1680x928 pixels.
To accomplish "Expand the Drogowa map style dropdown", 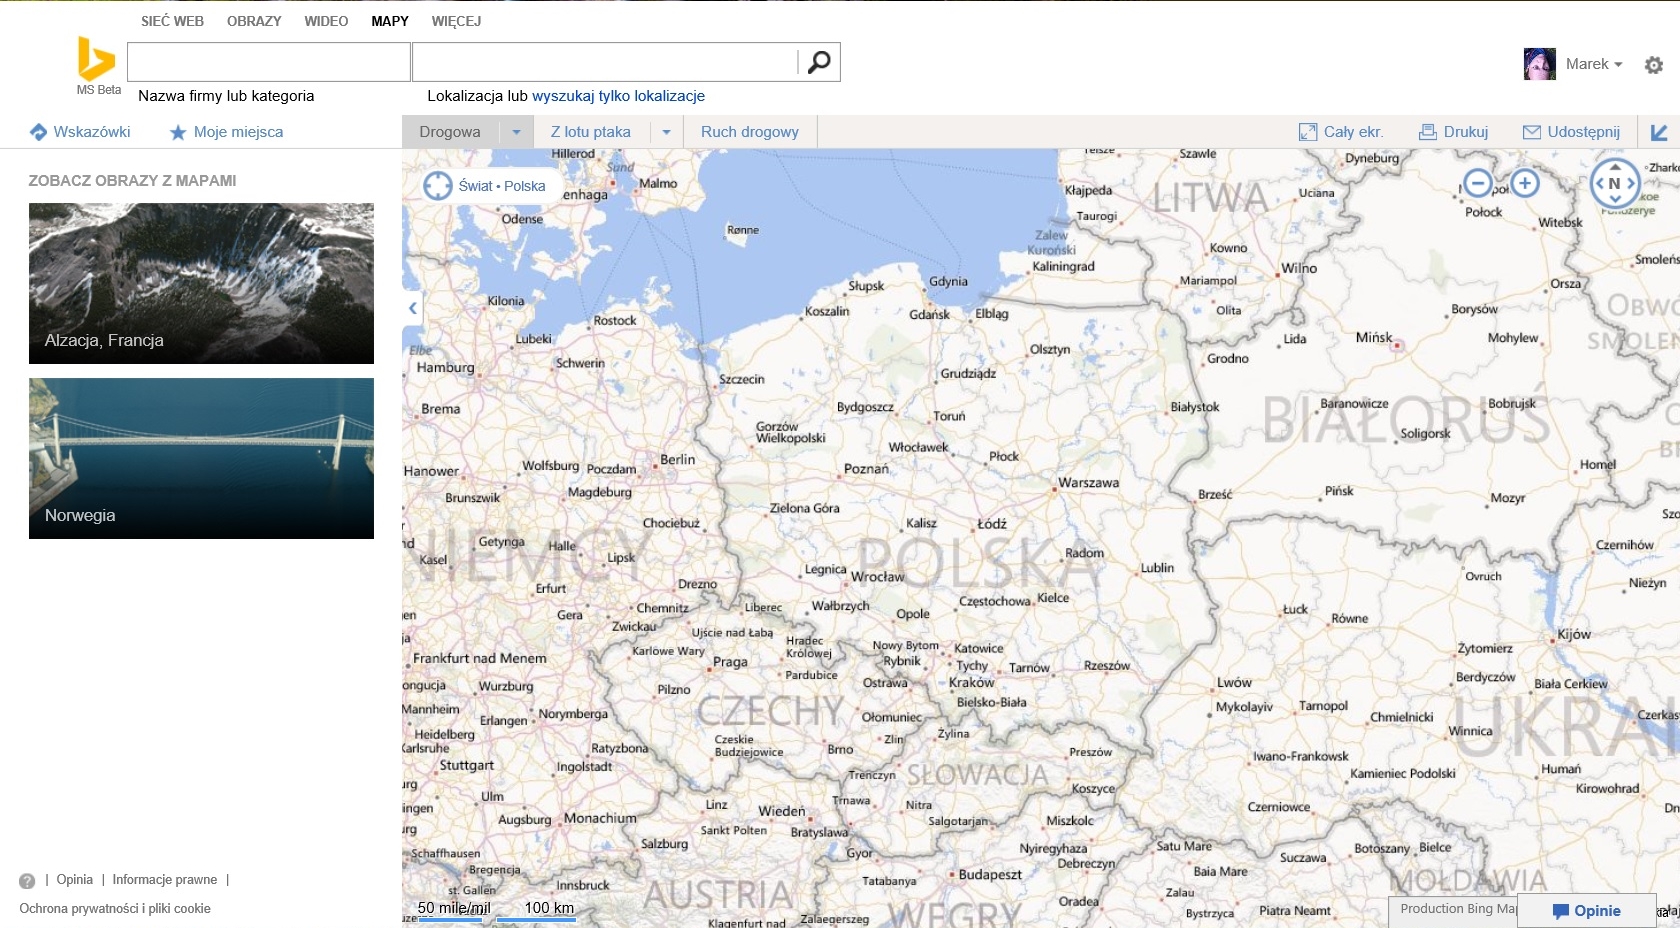I will click(516, 132).
